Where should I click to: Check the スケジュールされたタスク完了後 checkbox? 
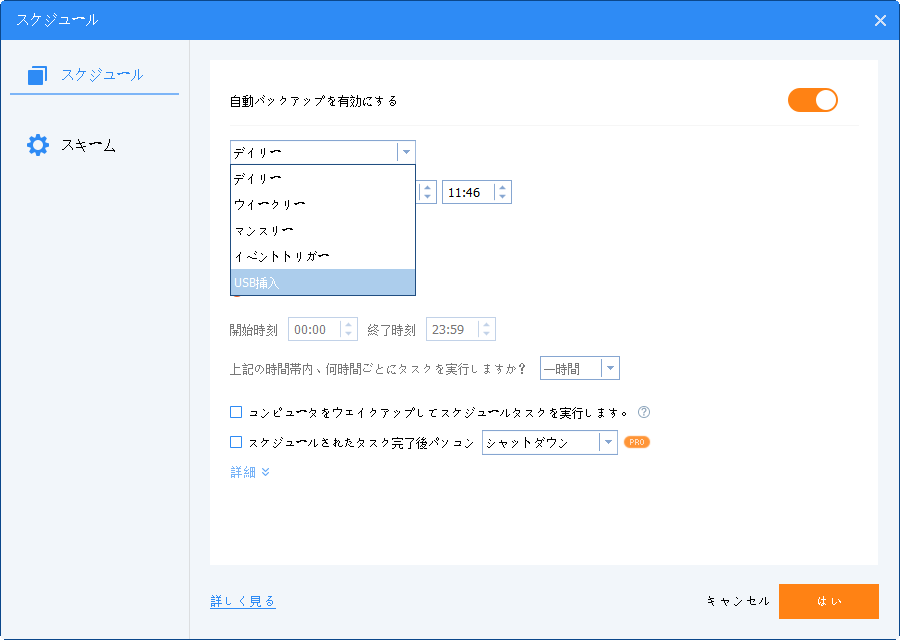pyautogui.click(x=237, y=442)
